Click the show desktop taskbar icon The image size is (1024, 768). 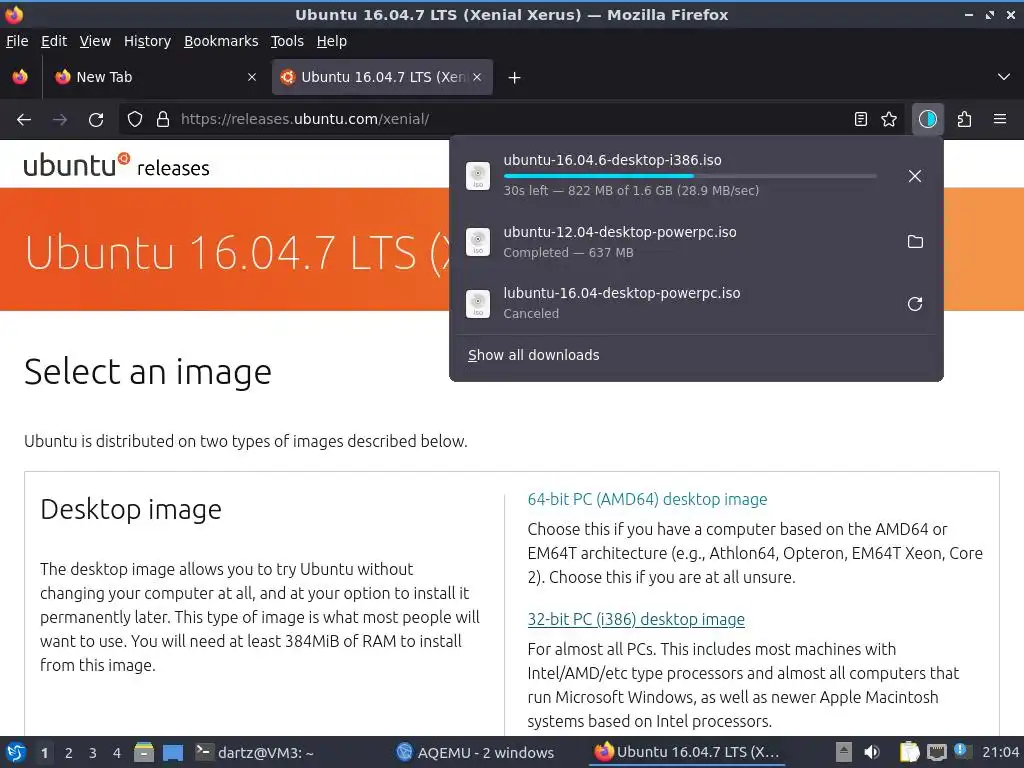click(x=173, y=753)
